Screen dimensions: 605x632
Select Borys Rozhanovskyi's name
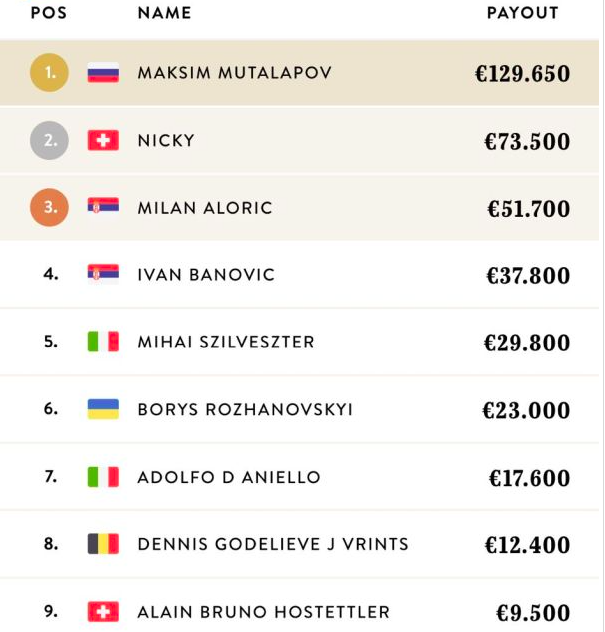coord(245,410)
